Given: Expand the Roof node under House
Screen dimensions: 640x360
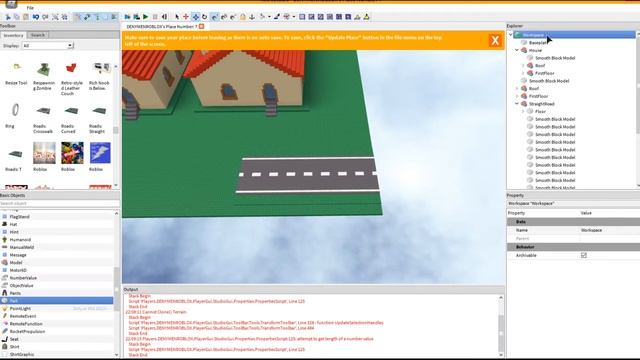Looking at the screenshot, I should coord(523,66).
